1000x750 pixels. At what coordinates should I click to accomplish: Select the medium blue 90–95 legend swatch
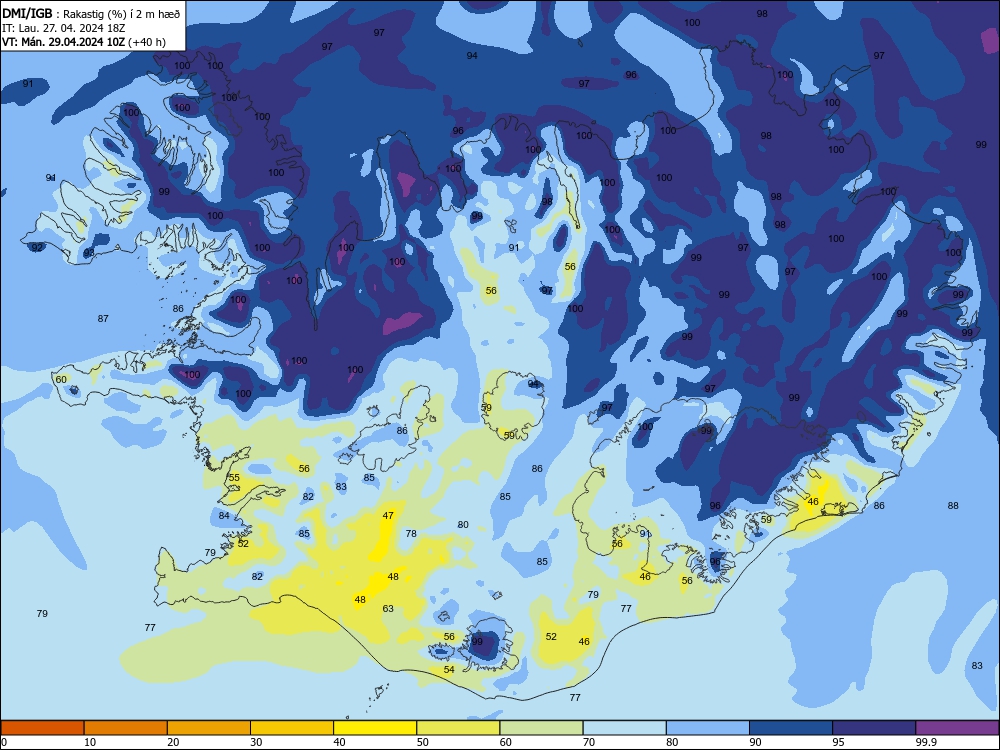791,728
